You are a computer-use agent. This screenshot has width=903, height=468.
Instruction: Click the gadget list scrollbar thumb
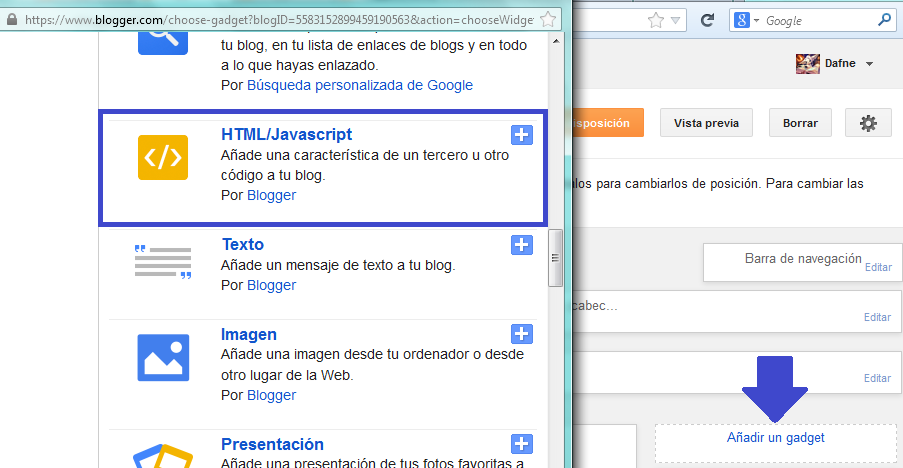point(555,258)
